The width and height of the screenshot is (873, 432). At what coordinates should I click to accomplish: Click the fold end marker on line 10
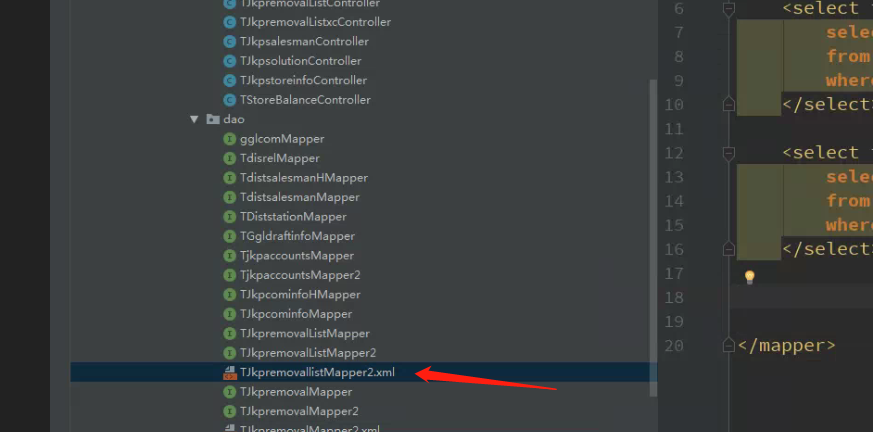728,105
